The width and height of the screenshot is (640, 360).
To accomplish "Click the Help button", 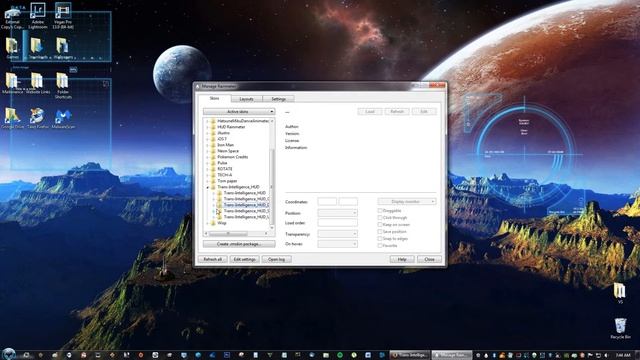I will click(x=402, y=259).
